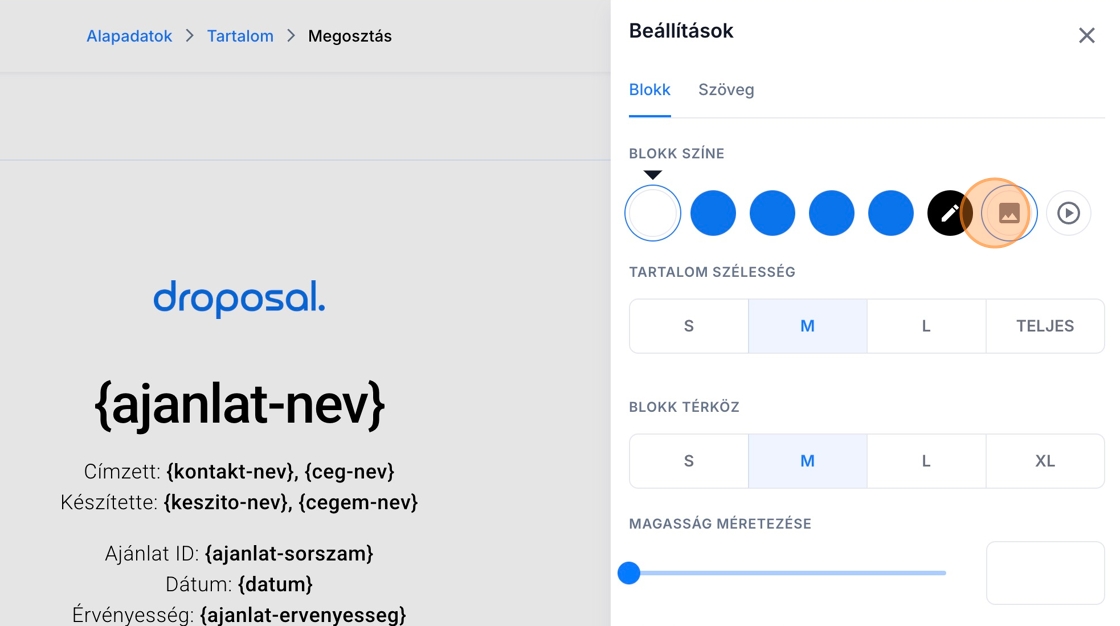
Task: Set content width to L
Action: pyautogui.click(x=926, y=326)
